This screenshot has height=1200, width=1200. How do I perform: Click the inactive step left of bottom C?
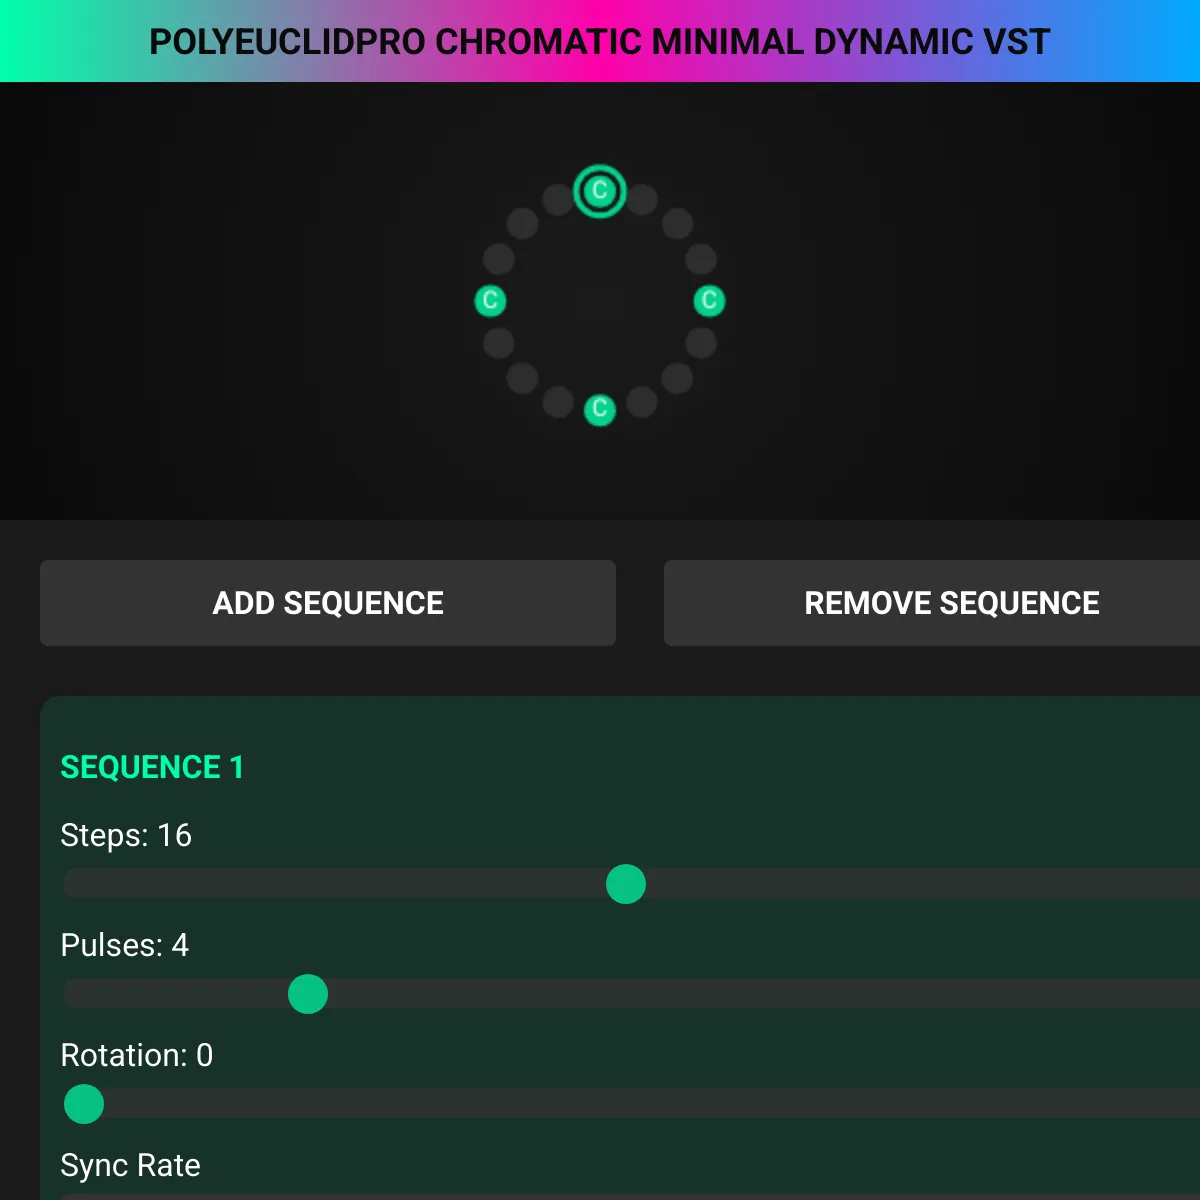click(x=558, y=402)
